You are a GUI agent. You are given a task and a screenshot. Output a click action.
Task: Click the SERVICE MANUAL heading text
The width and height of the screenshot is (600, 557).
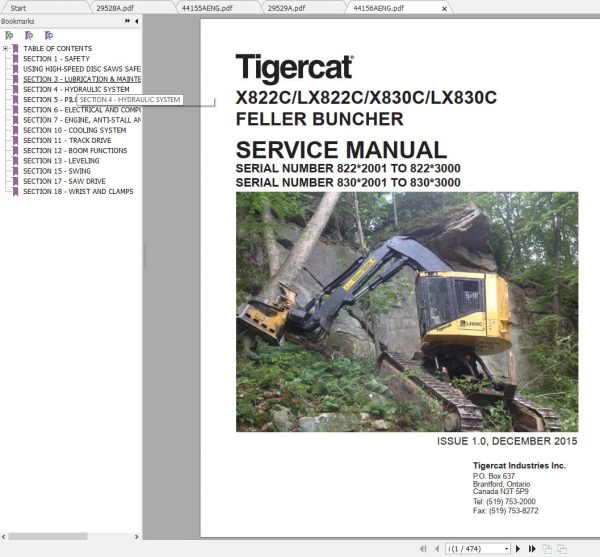point(341,150)
